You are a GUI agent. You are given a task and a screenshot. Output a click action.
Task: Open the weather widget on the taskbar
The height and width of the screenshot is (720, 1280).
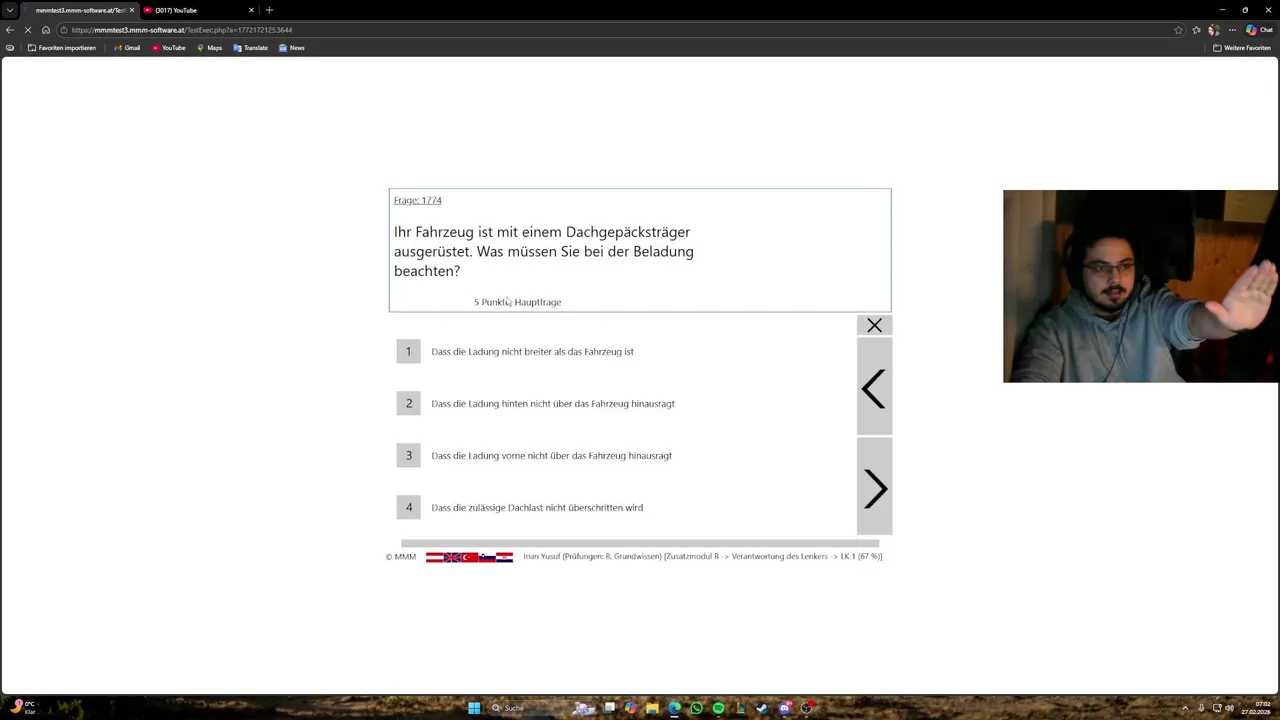tap(24, 707)
